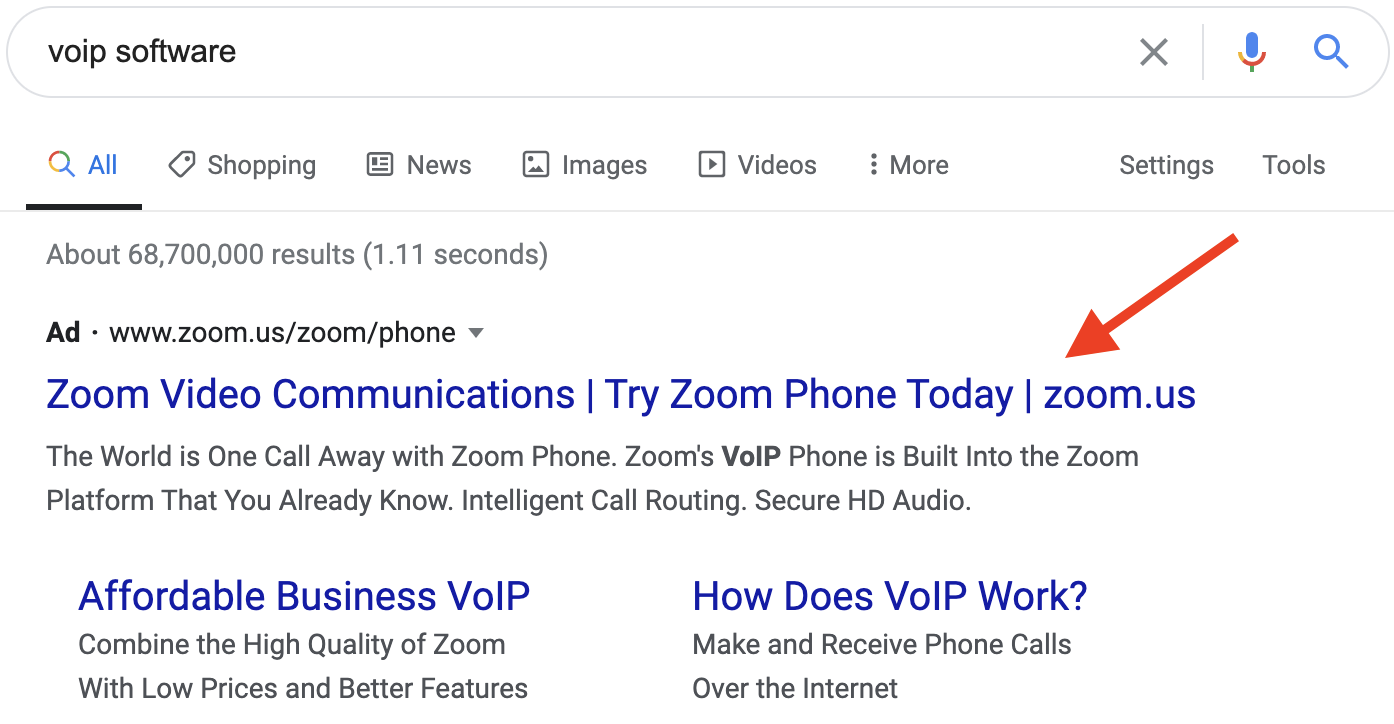Click the blue magnifying glass search icon

point(1331,51)
